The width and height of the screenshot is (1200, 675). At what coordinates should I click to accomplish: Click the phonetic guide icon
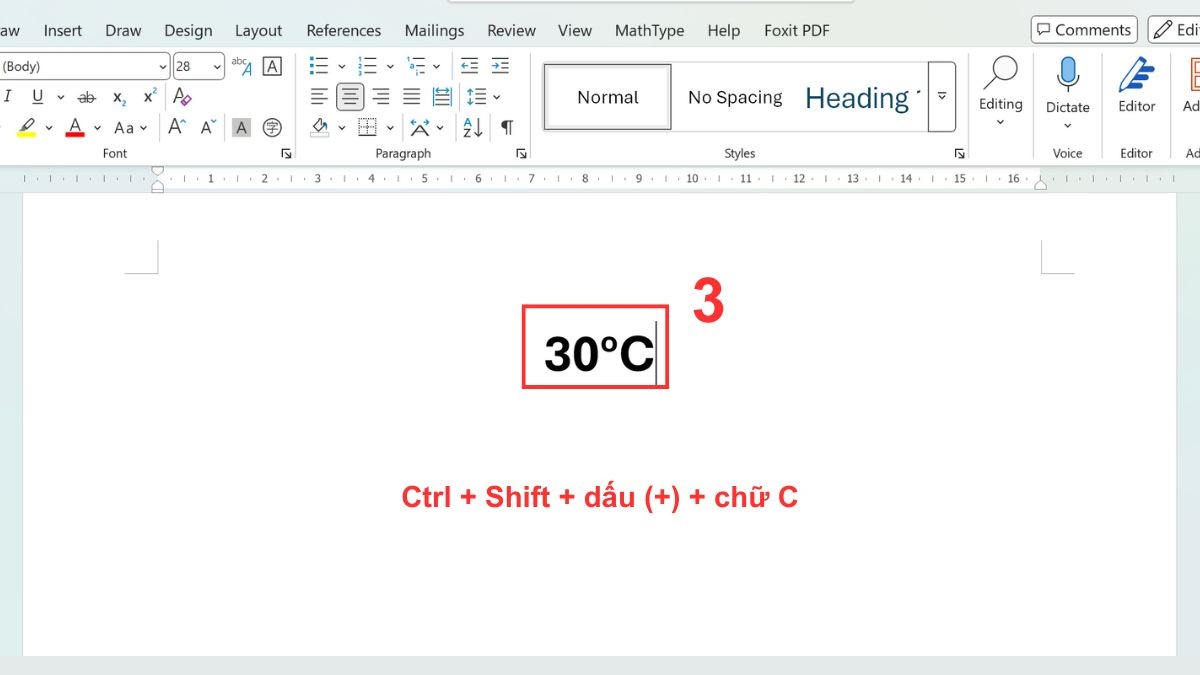(x=241, y=67)
